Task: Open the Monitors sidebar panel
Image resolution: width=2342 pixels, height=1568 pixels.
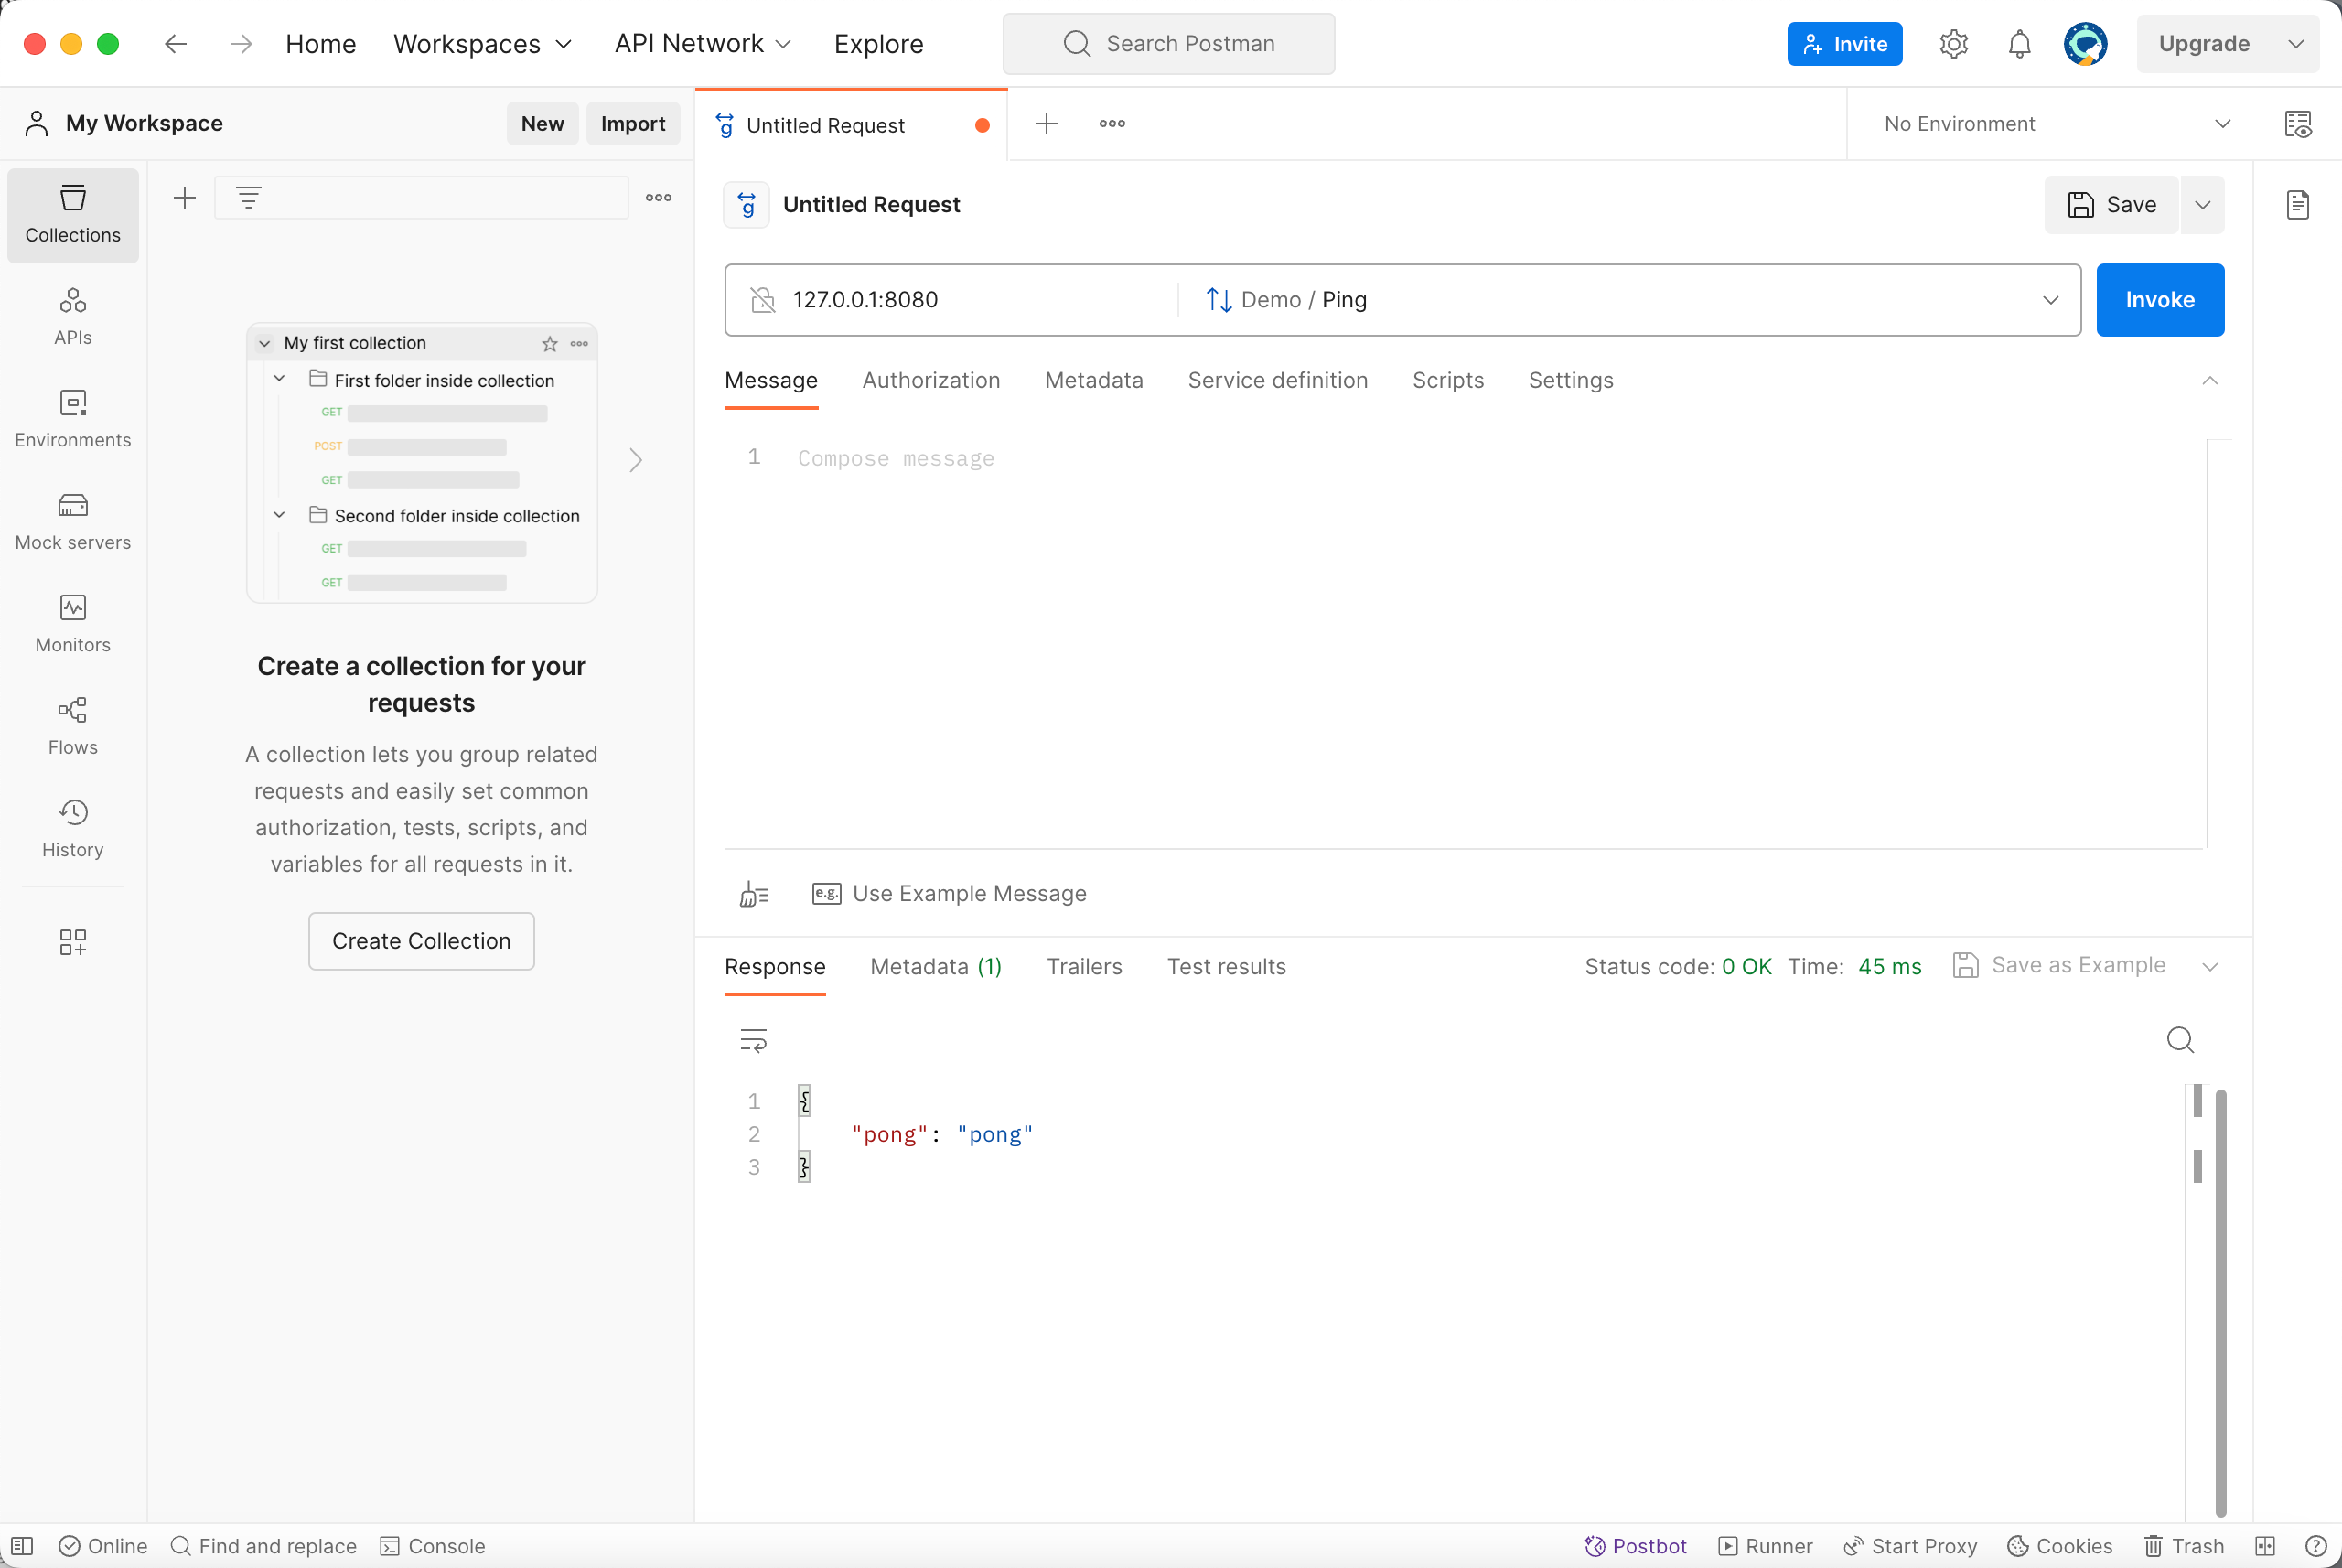Action: 72,623
